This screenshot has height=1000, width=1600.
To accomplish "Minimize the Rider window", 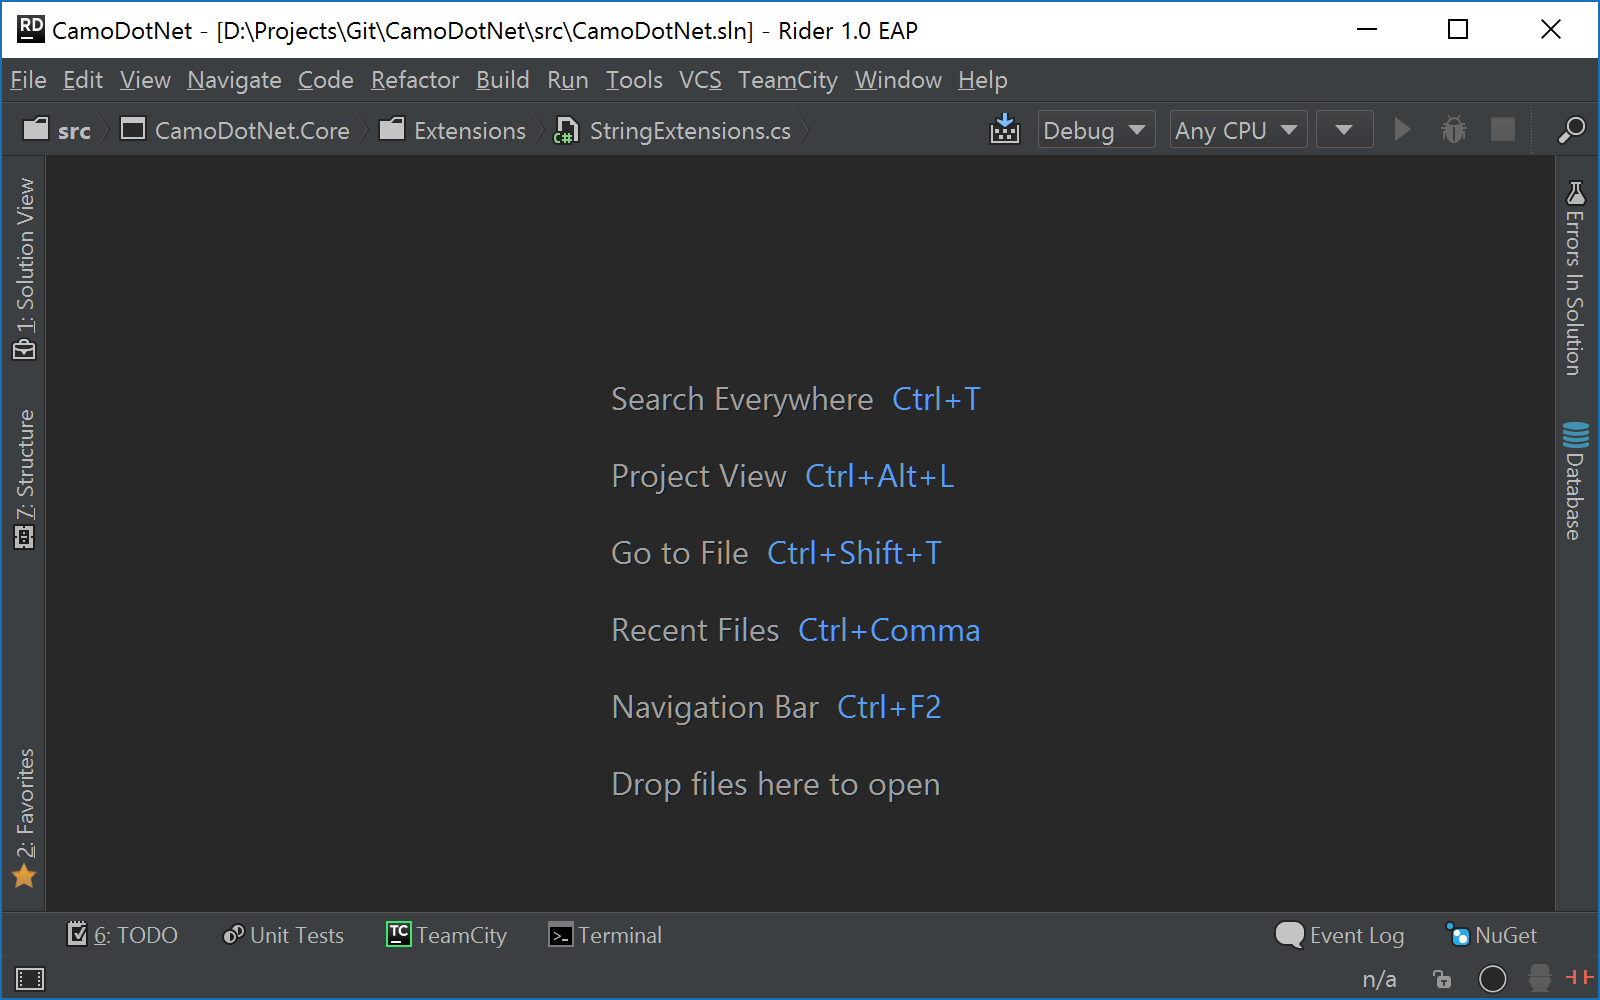I will [1367, 29].
